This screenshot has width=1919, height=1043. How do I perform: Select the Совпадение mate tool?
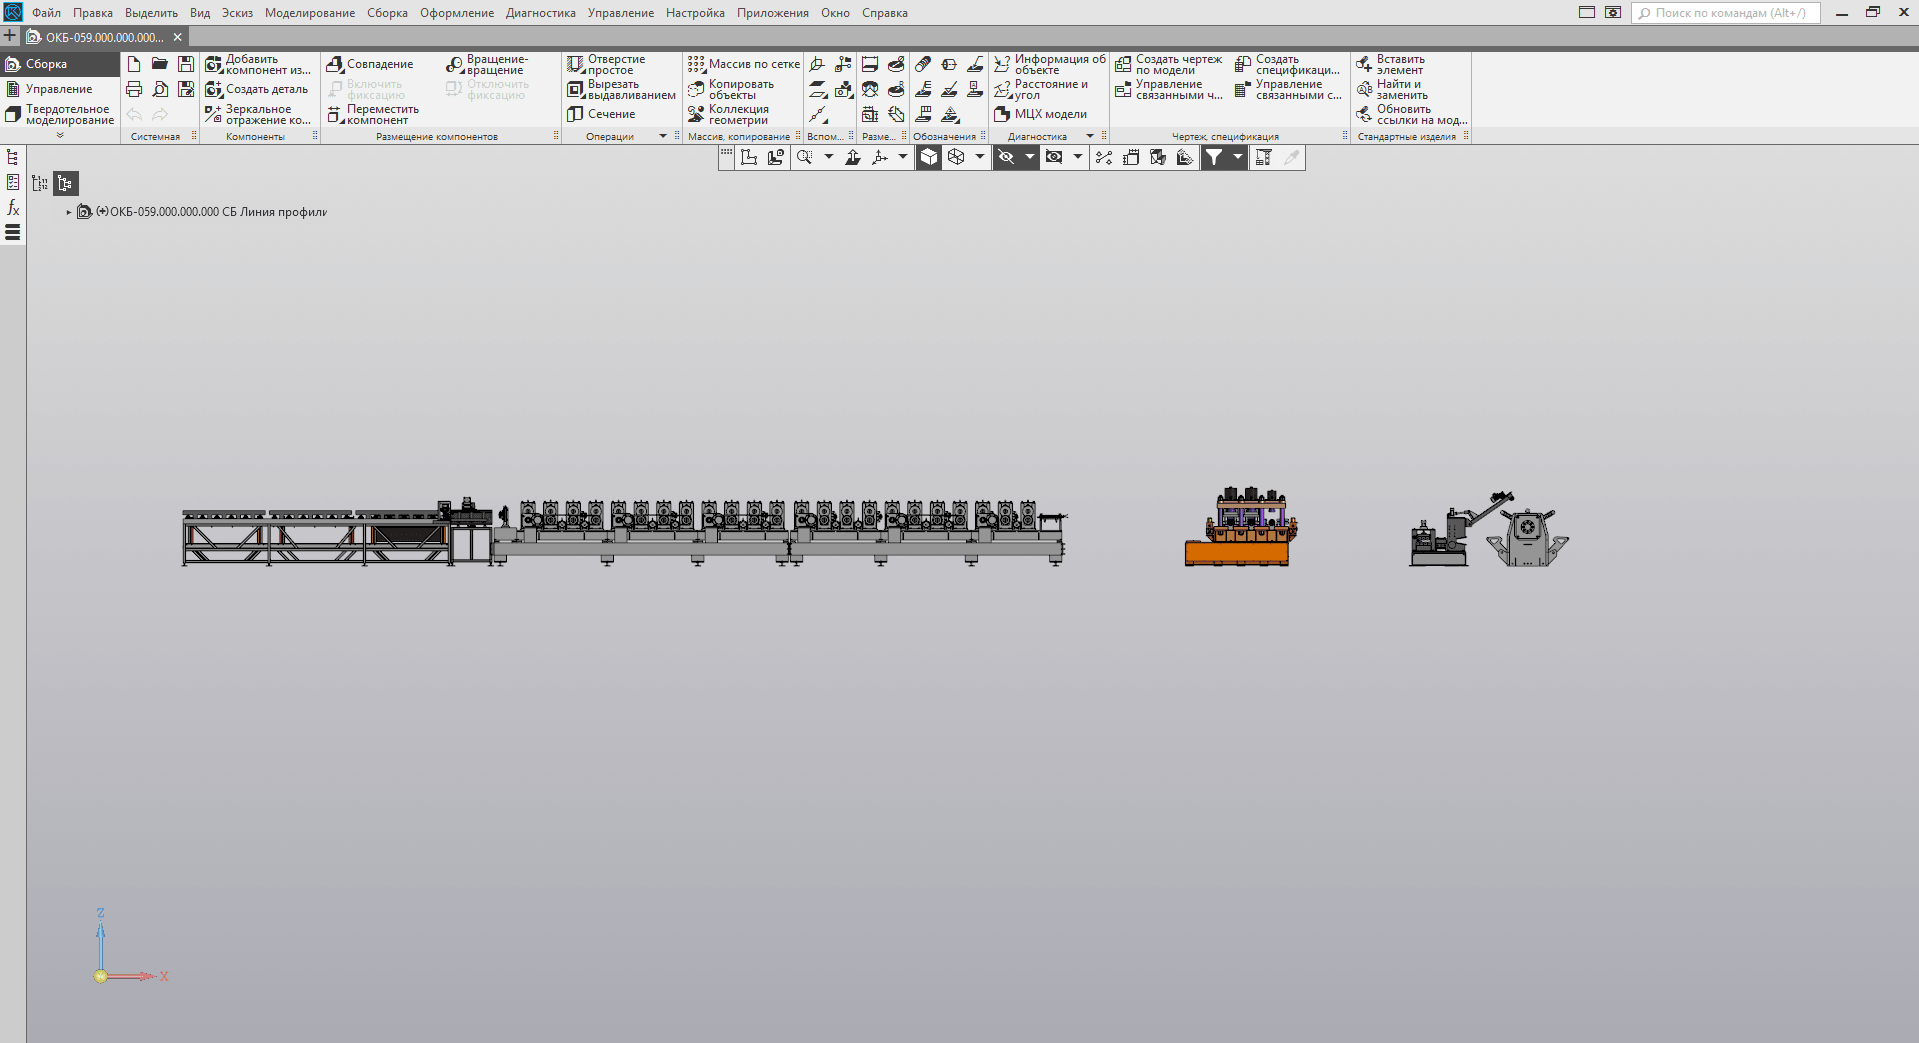370,64
